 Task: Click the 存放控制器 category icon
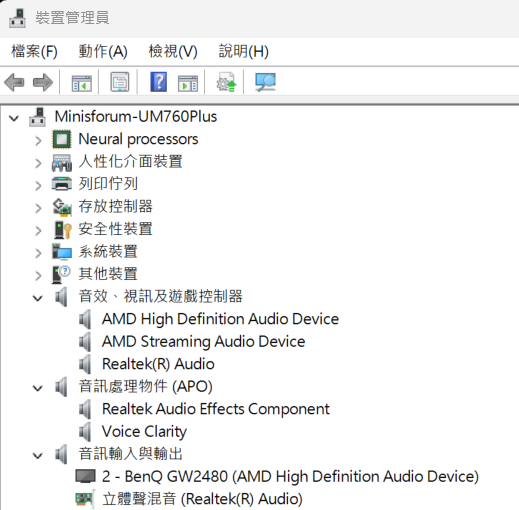click(62, 207)
